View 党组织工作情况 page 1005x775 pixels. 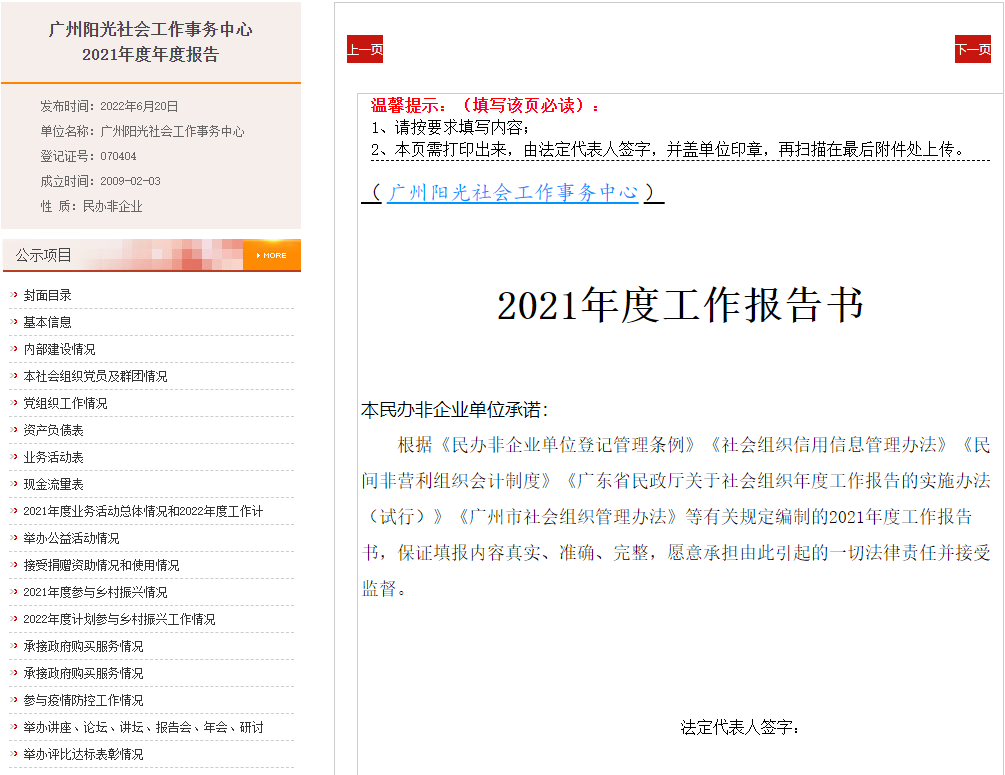(65, 403)
